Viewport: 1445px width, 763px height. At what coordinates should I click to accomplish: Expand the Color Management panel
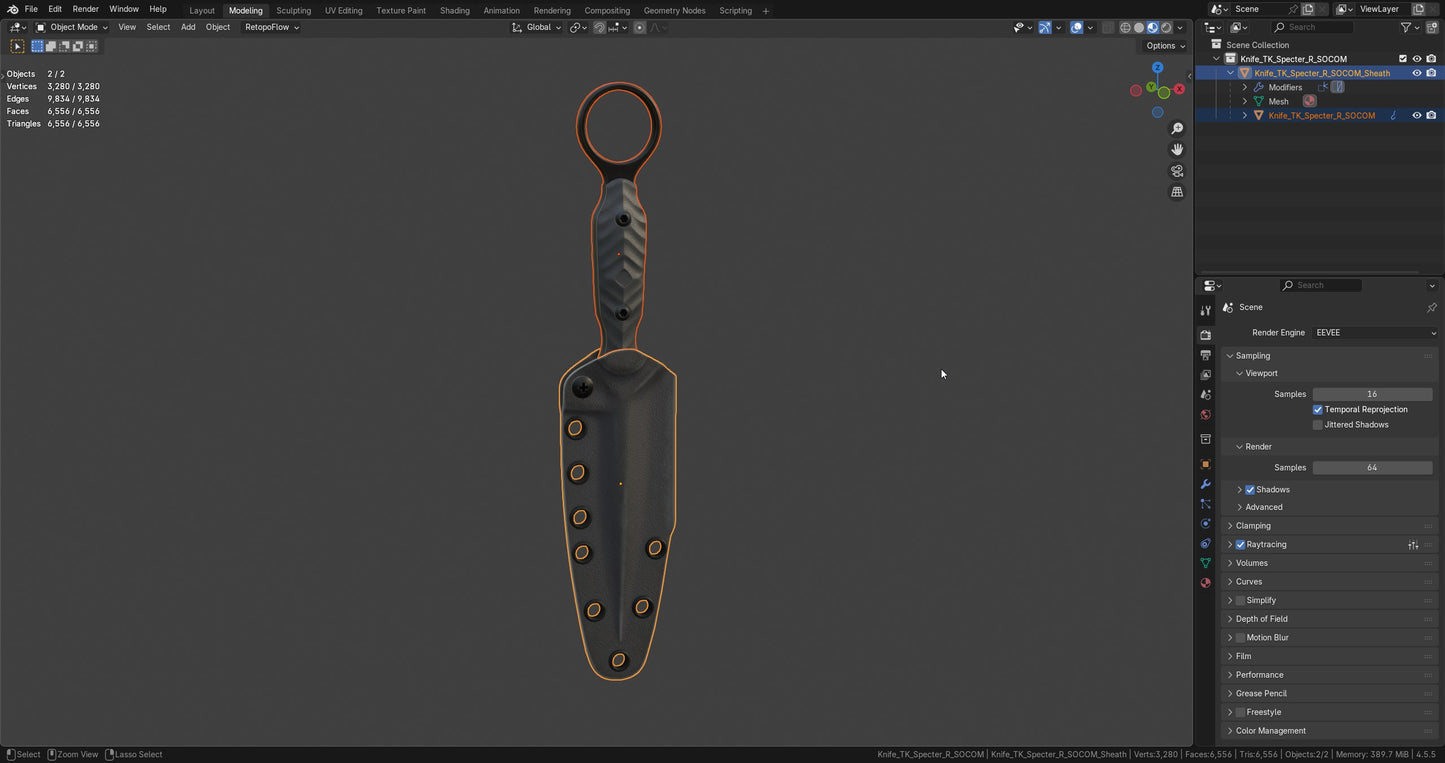(x=1270, y=731)
